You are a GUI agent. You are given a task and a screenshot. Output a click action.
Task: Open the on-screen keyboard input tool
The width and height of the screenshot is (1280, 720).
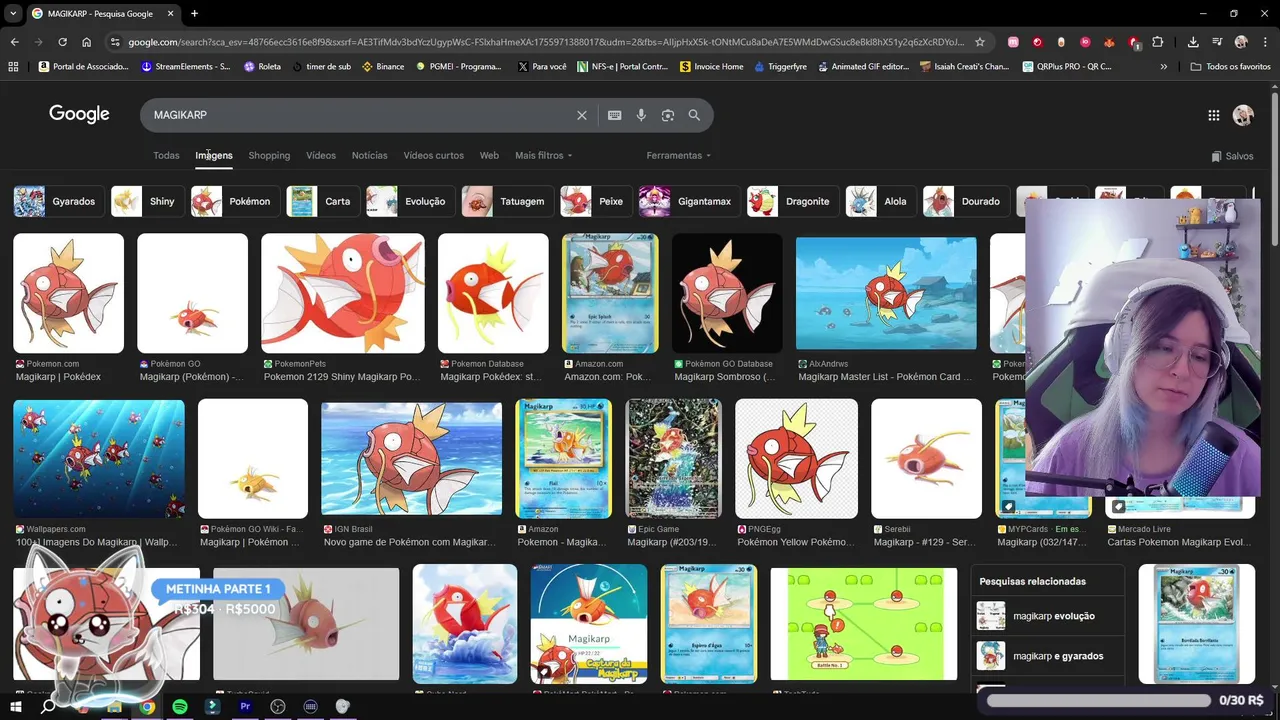[615, 115]
